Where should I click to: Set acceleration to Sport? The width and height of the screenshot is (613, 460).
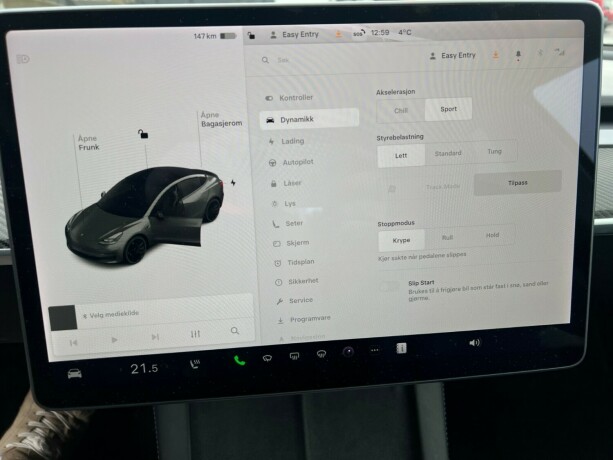pyautogui.click(x=448, y=109)
